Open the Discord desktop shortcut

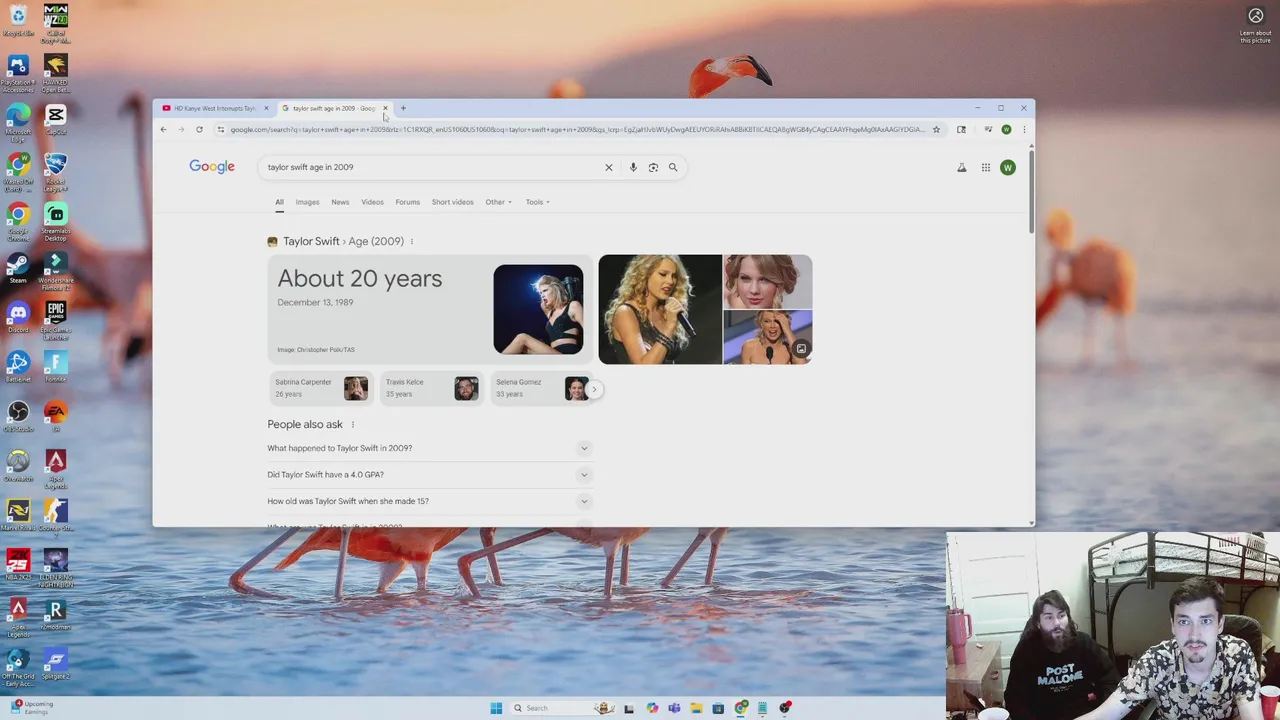(x=18, y=316)
